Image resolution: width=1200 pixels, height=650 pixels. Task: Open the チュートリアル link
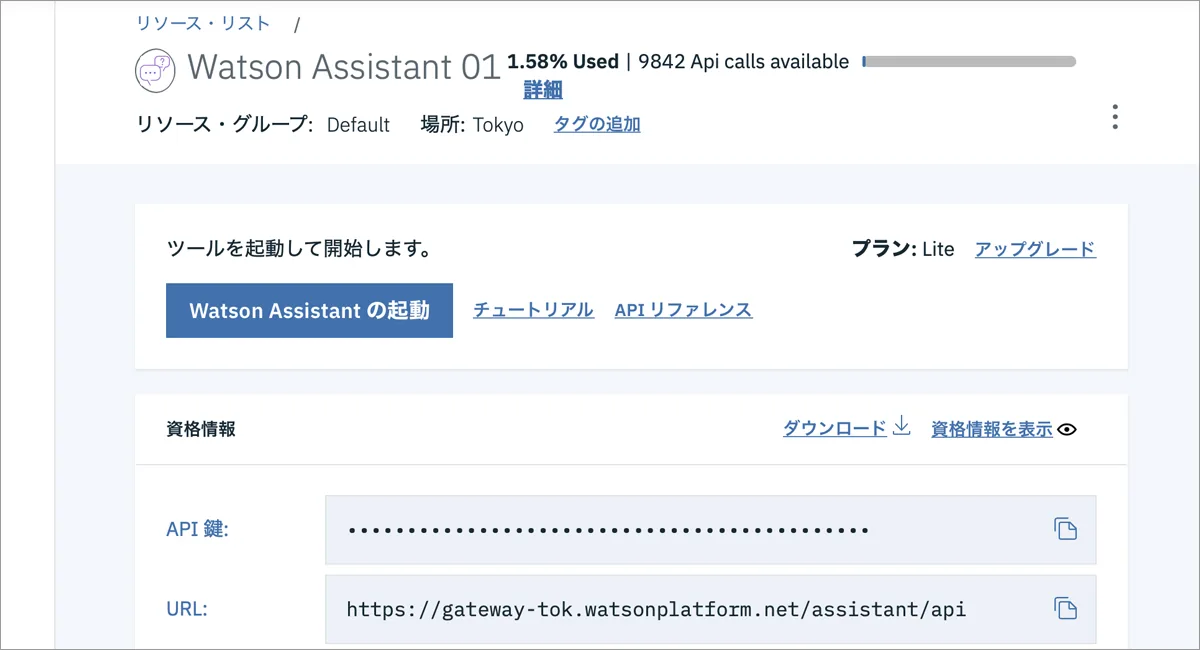[x=533, y=310]
